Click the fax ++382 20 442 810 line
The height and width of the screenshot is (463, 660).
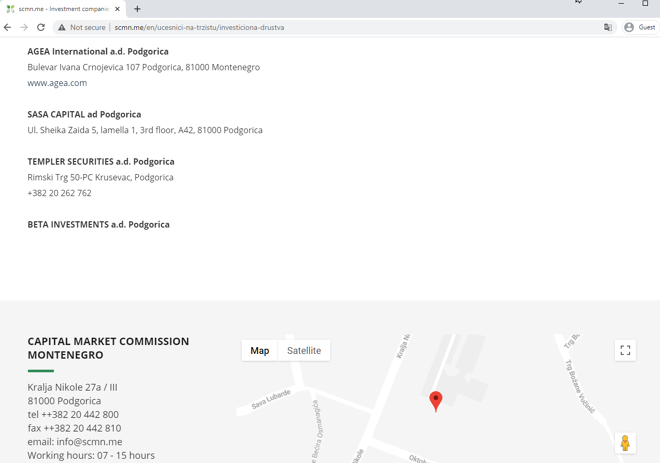click(x=74, y=428)
